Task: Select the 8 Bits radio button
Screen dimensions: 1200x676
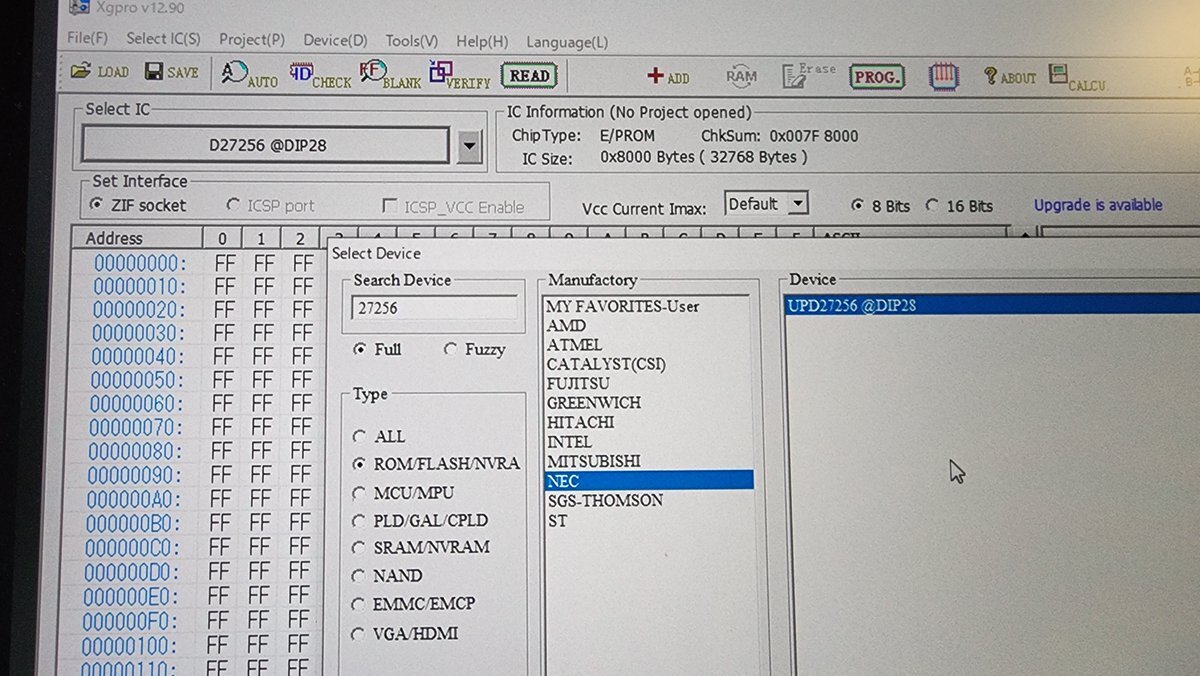Action: (x=857, y=205)
